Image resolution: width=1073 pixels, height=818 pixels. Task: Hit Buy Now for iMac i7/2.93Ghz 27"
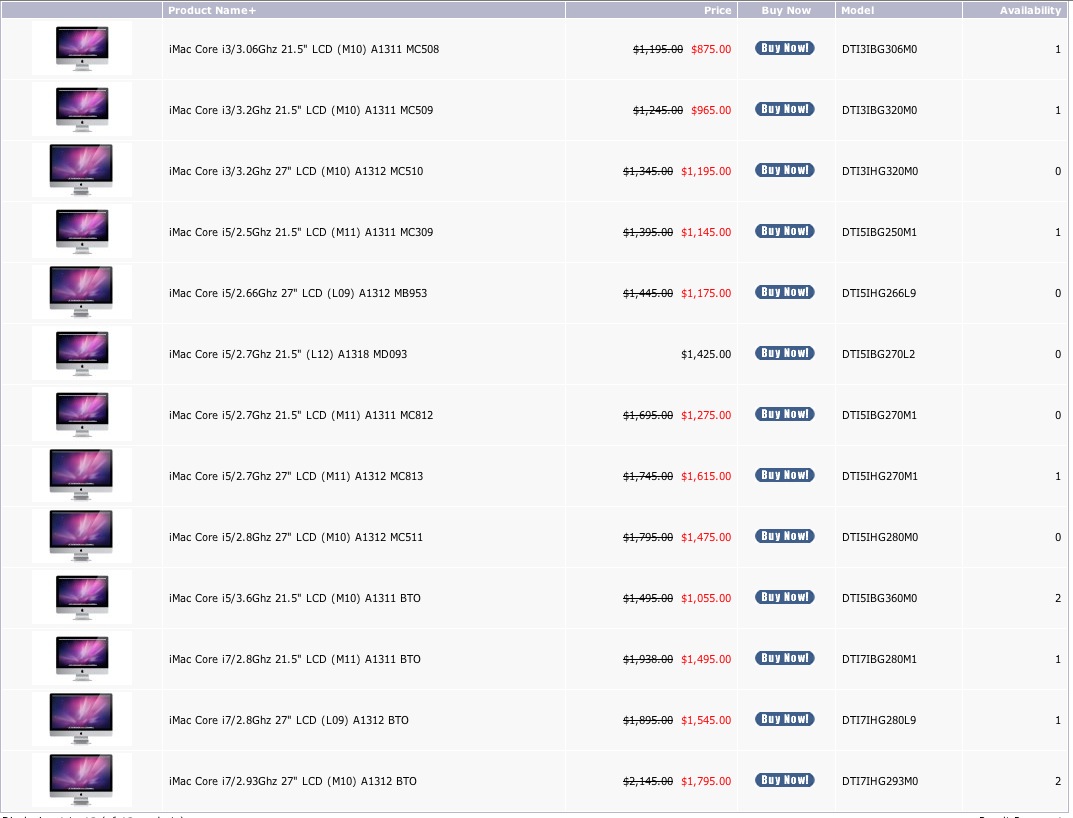tap(784, 780)
